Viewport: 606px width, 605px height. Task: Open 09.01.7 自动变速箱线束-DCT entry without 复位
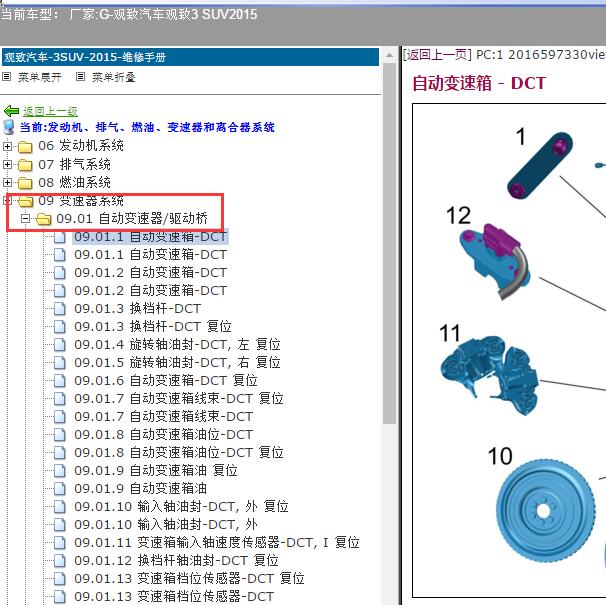click(164, 417)
